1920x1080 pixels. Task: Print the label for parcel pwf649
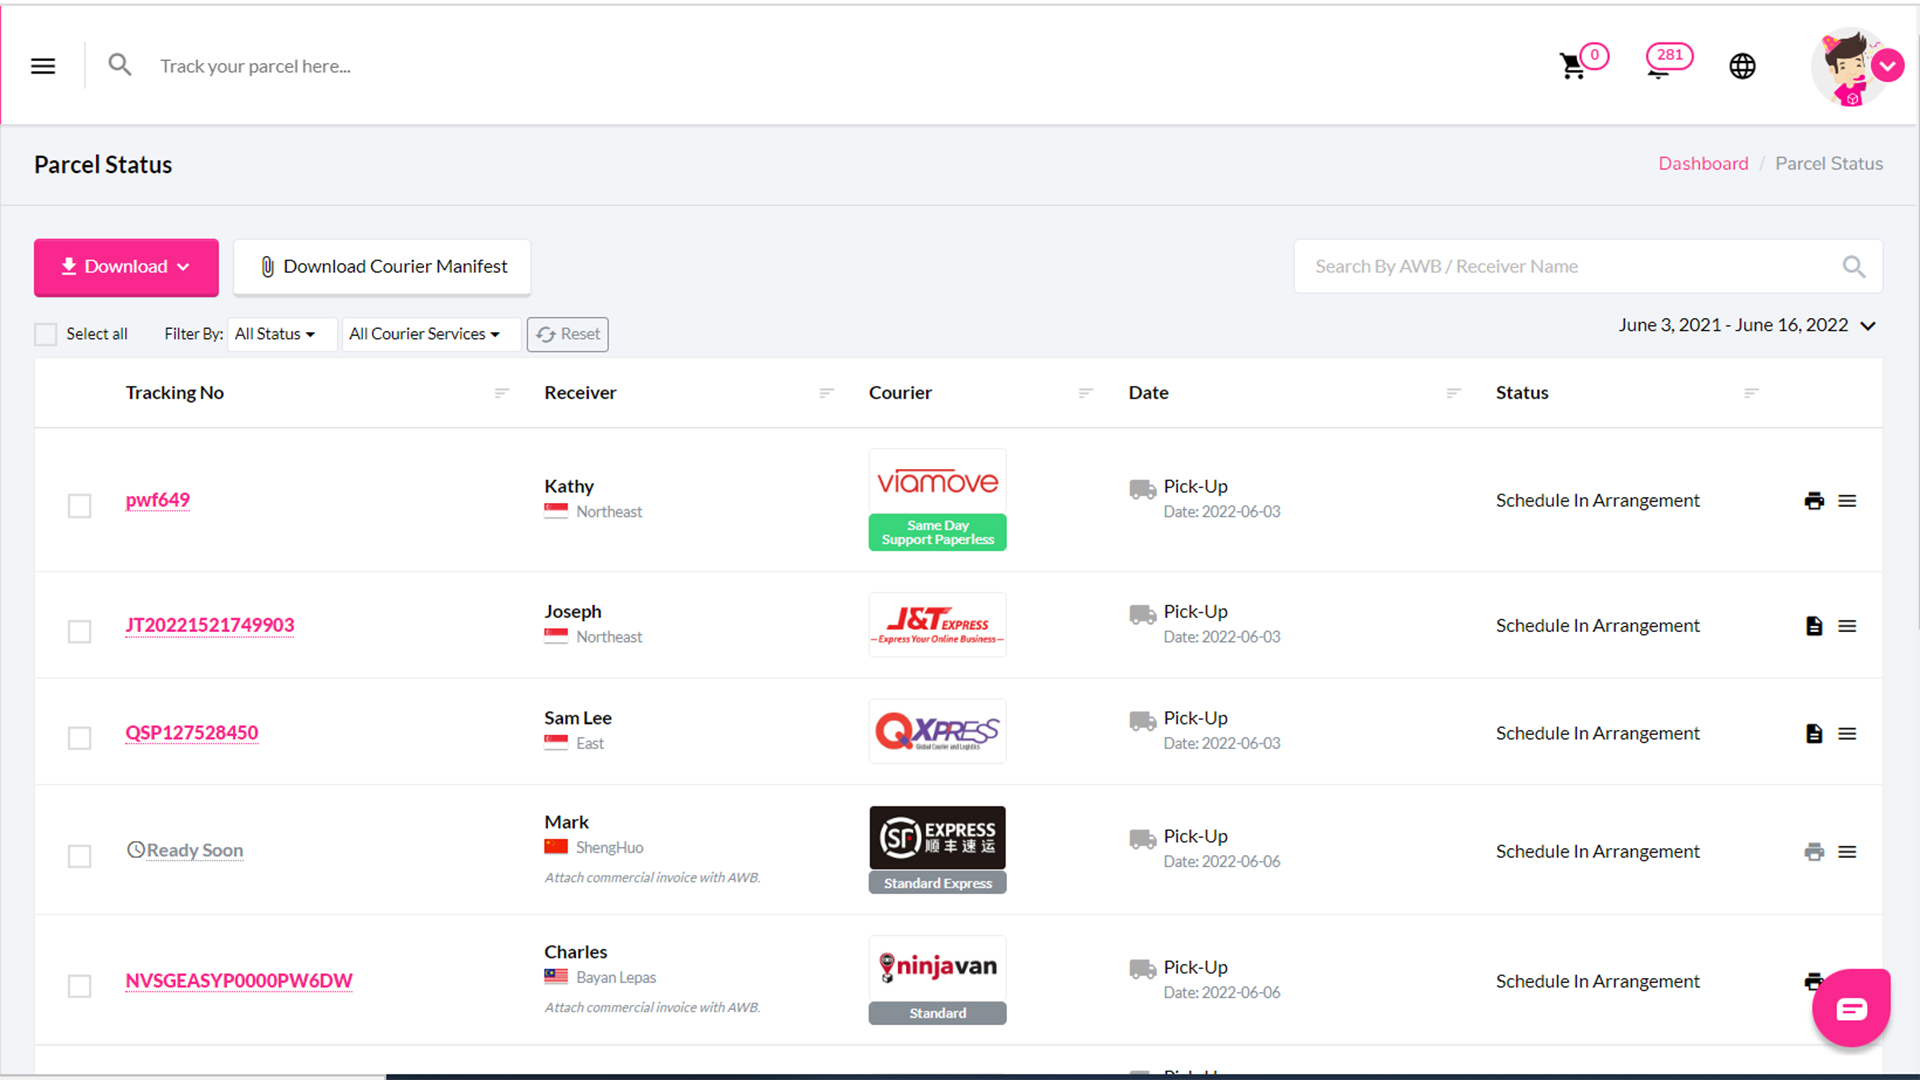click(1814, 501)
